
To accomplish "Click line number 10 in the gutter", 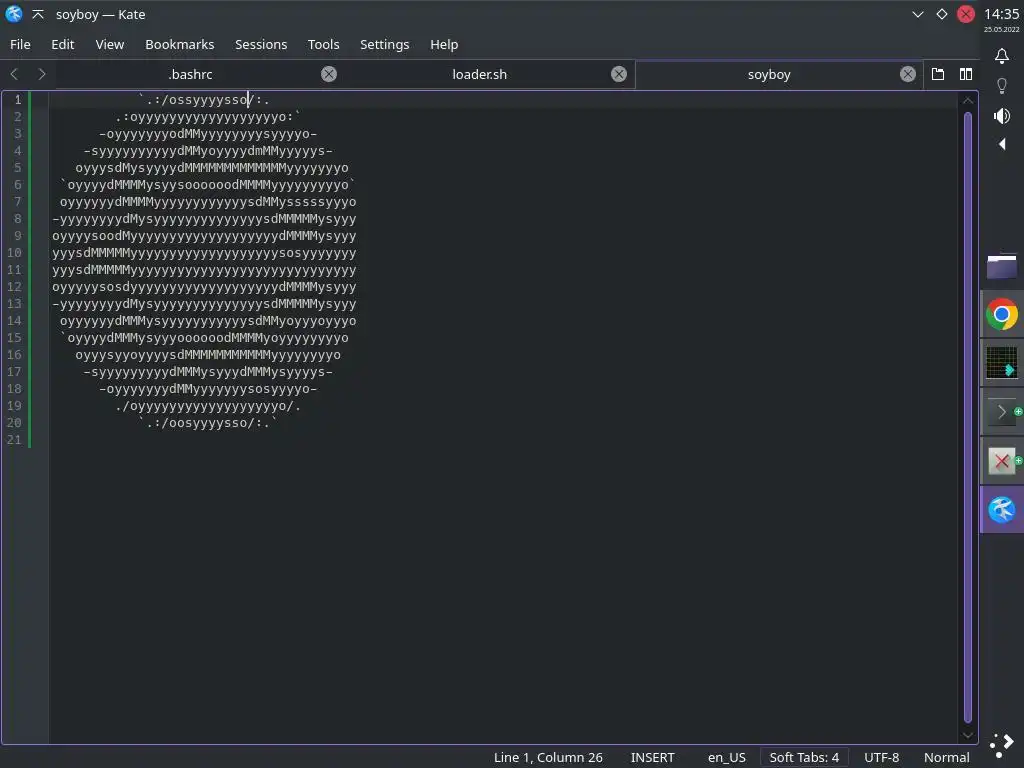I will pyautogui.click(x=14, y=253).
